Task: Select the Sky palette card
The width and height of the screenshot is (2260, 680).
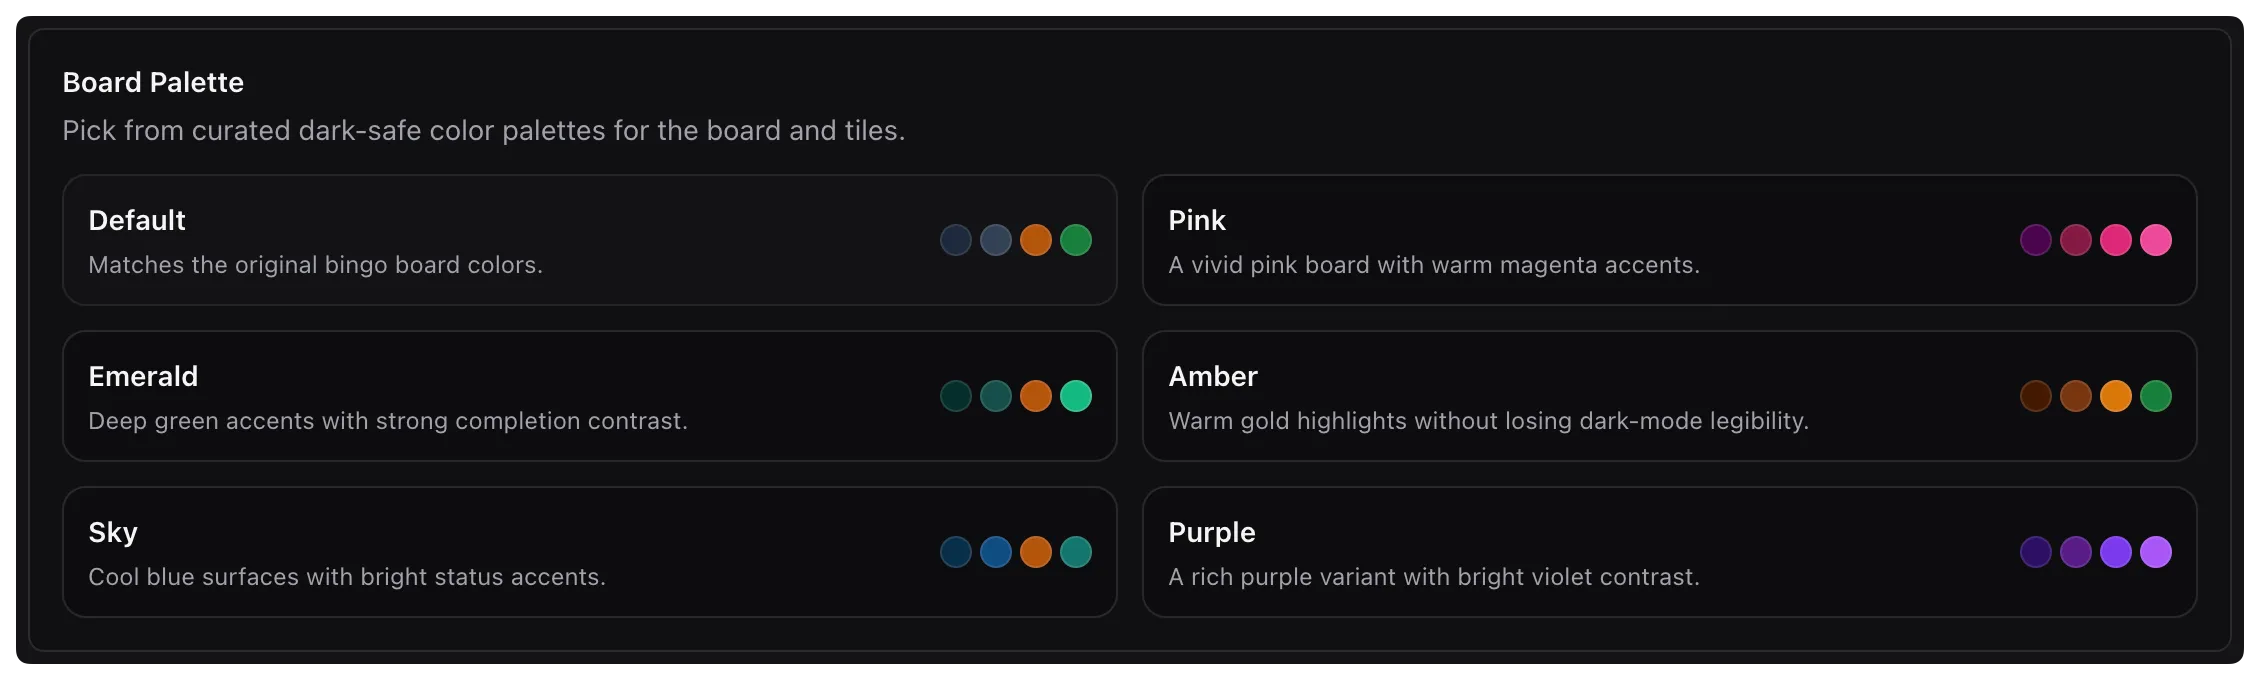Action: 400,552
